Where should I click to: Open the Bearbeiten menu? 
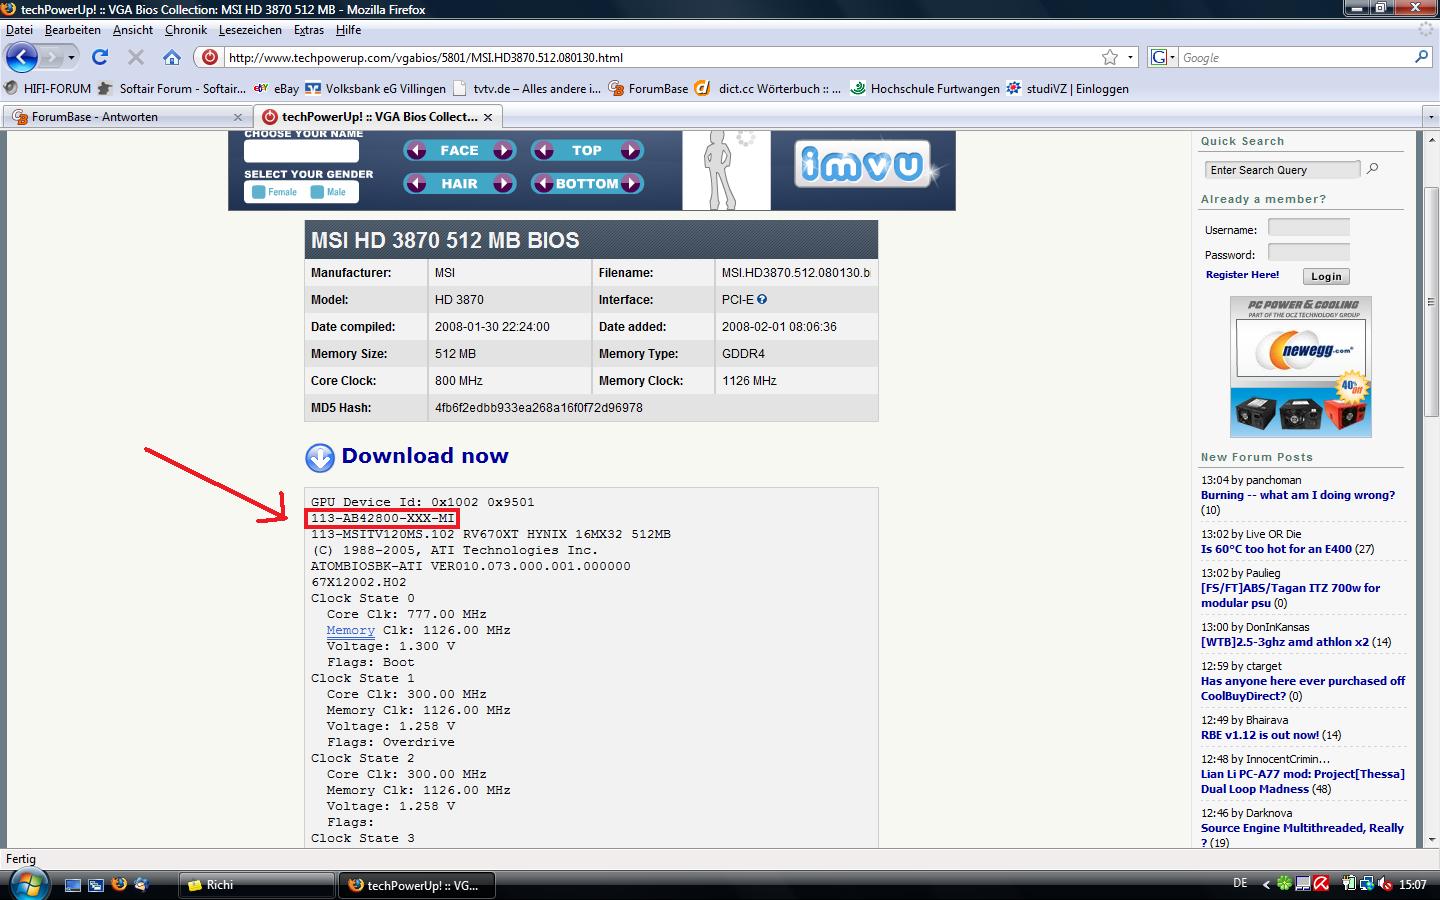(73, 30)
